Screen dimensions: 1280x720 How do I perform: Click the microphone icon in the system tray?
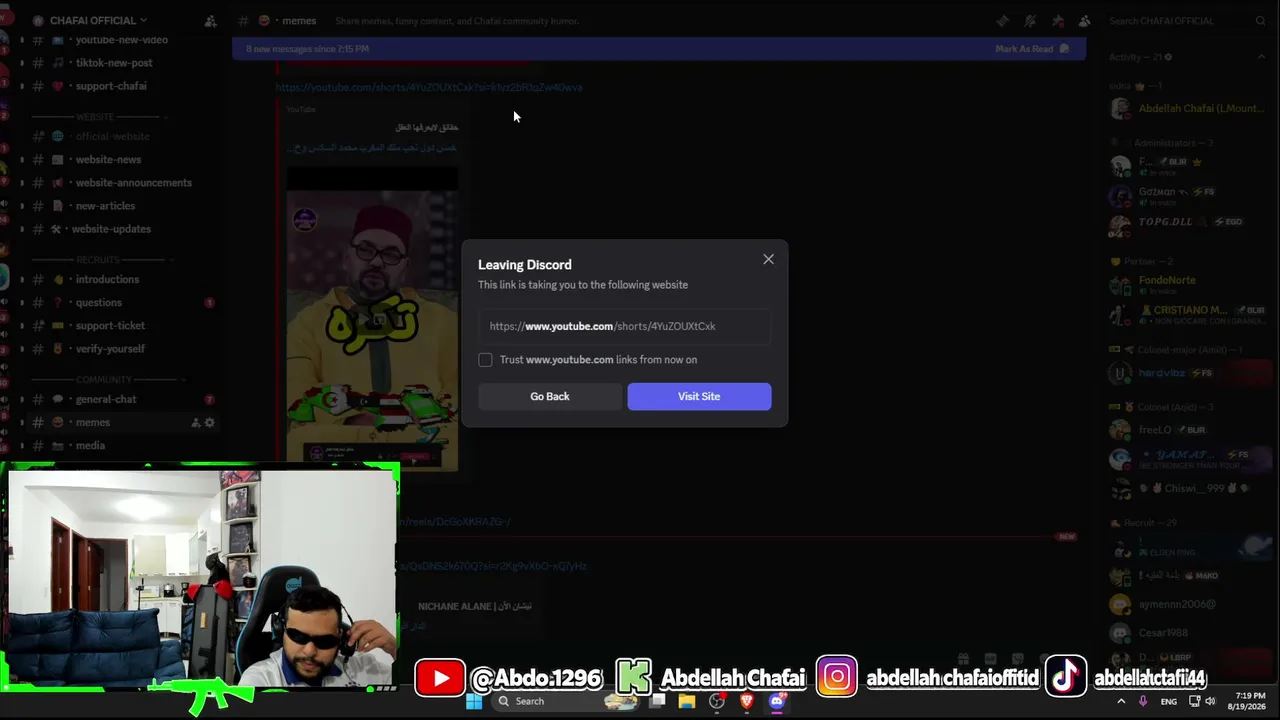[x=1143, y=702]
